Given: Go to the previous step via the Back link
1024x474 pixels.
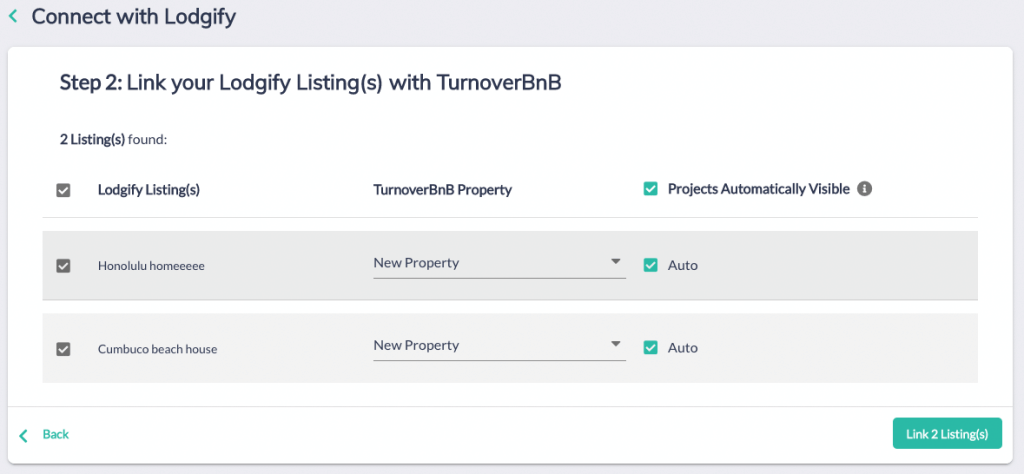Looking at the screenshot, I should click(56, 434).
